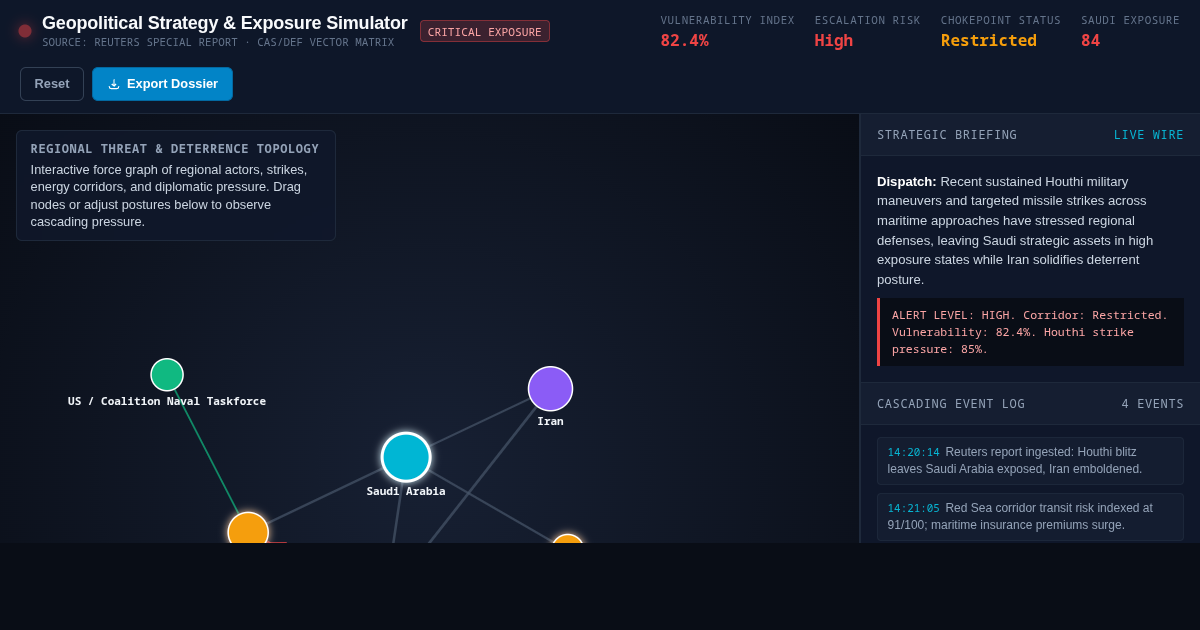Select the purple Iran node

(x=550, y=389)
